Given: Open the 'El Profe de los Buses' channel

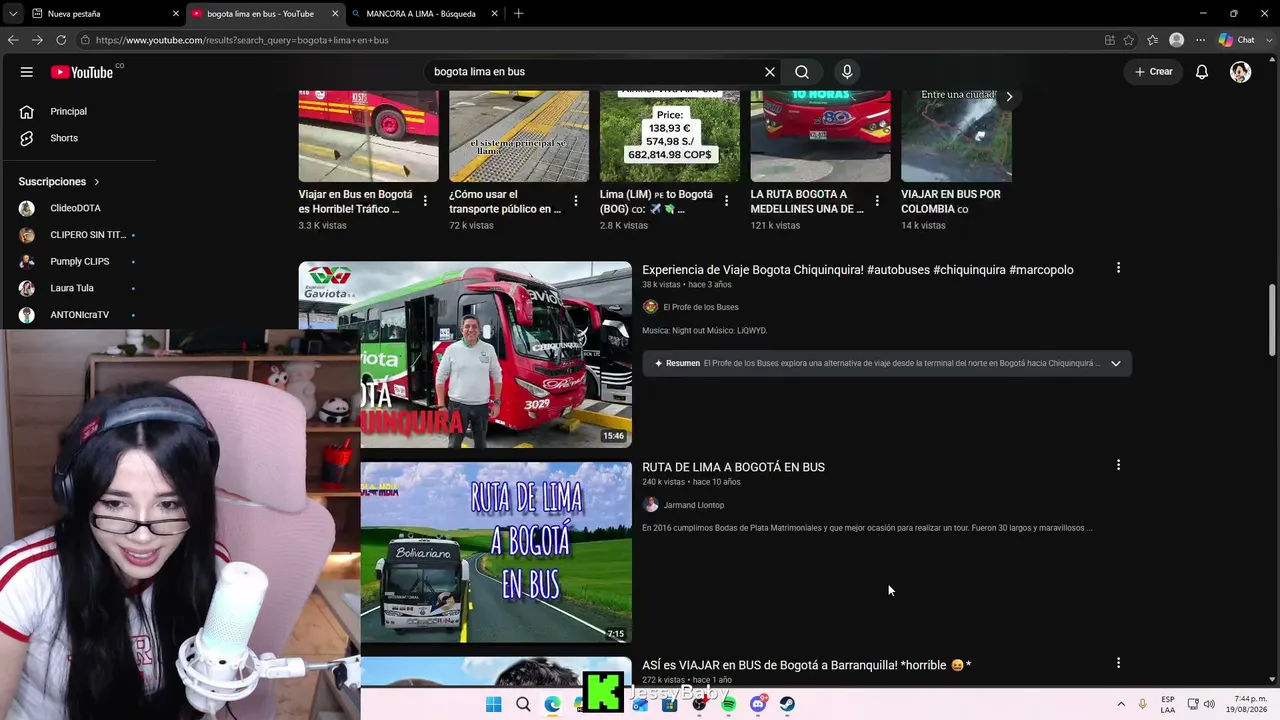Looking at the screenshot, I should (x=701, y=307).
